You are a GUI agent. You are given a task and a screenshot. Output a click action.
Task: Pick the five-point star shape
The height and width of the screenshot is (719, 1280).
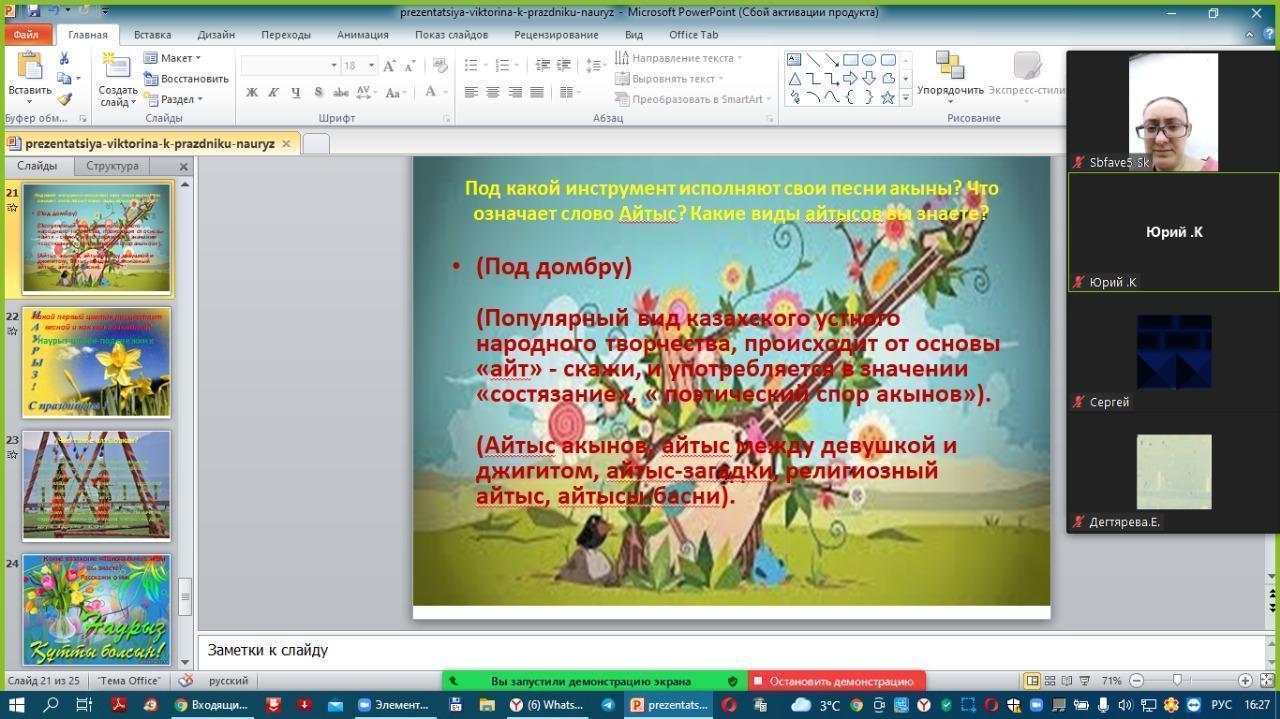887,98
